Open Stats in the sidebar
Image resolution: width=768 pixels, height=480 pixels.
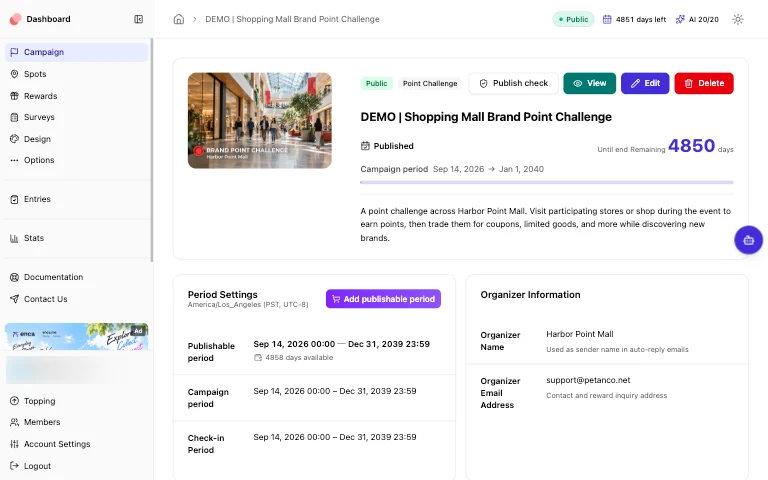coord(76,238)
